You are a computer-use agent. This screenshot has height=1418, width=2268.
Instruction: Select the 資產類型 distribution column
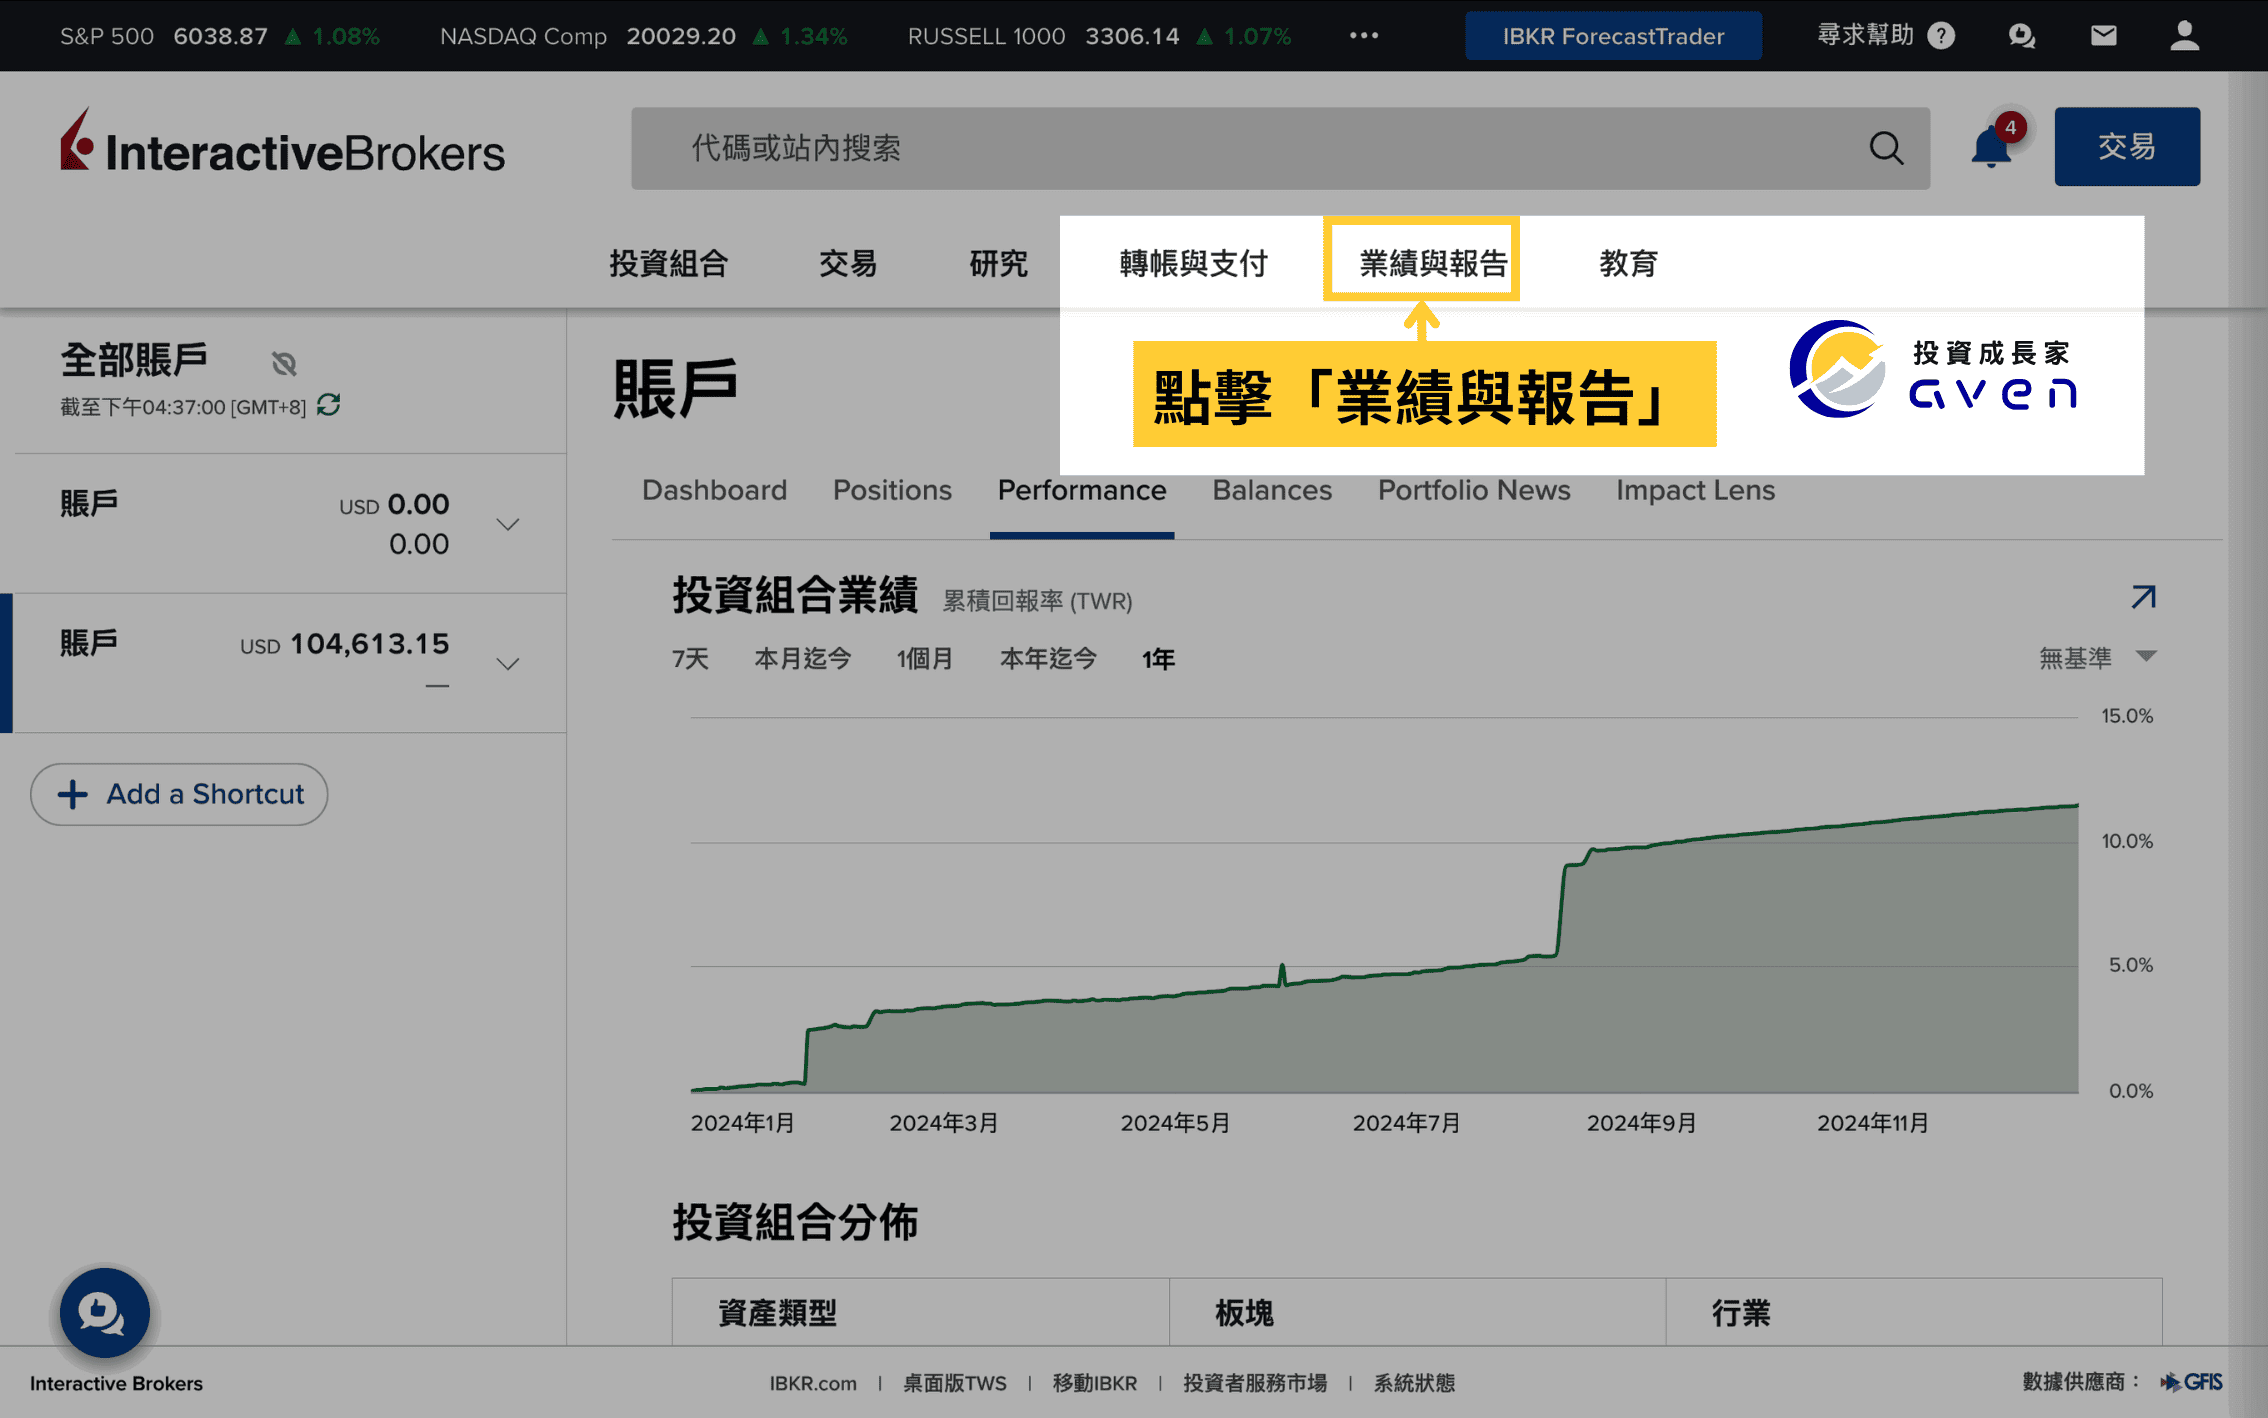[x=920, y=1312]
